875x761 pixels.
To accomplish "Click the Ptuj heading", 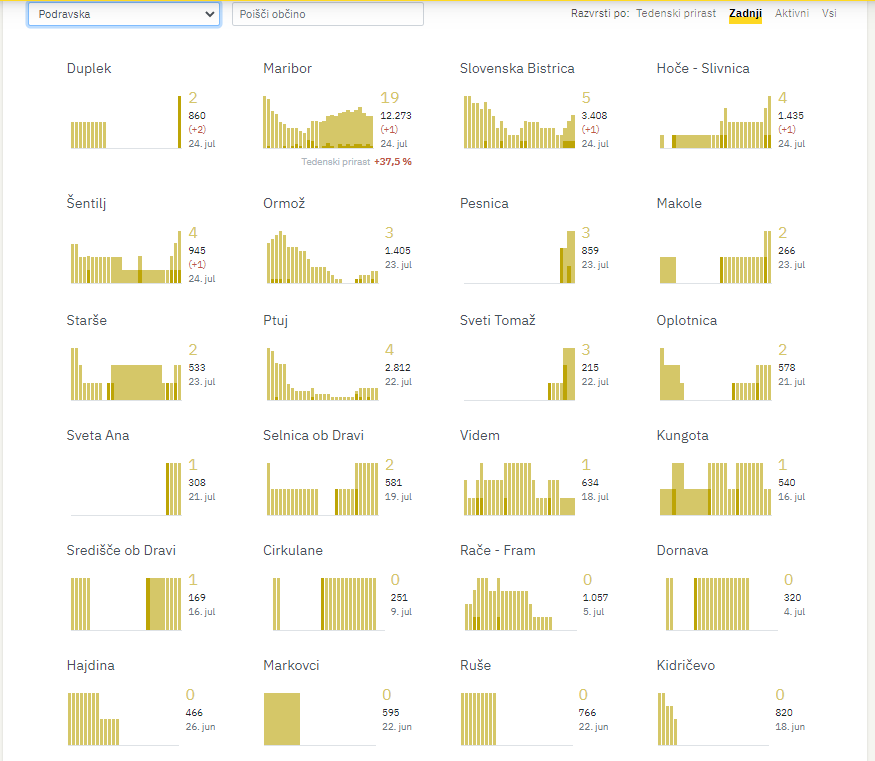I will click(x=276, y=321).
